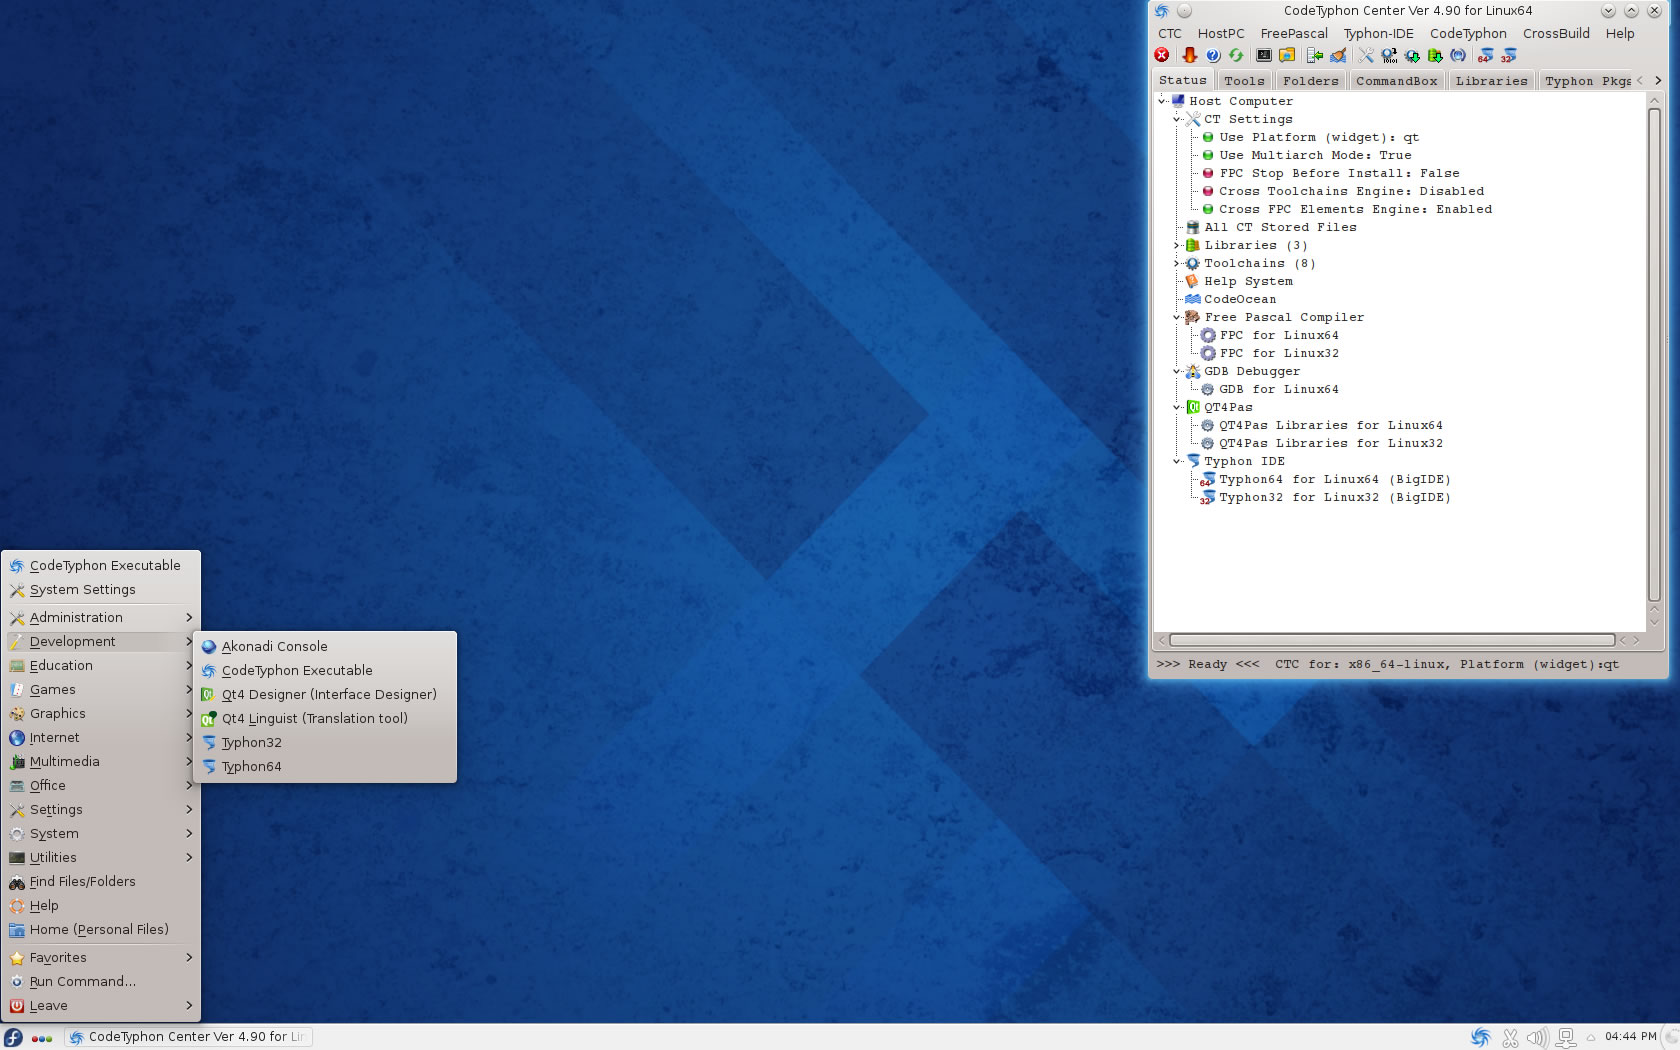1680x1050 pixels.
Task: Collapse the CT Settings tree node
Action: pos(1177,119)
